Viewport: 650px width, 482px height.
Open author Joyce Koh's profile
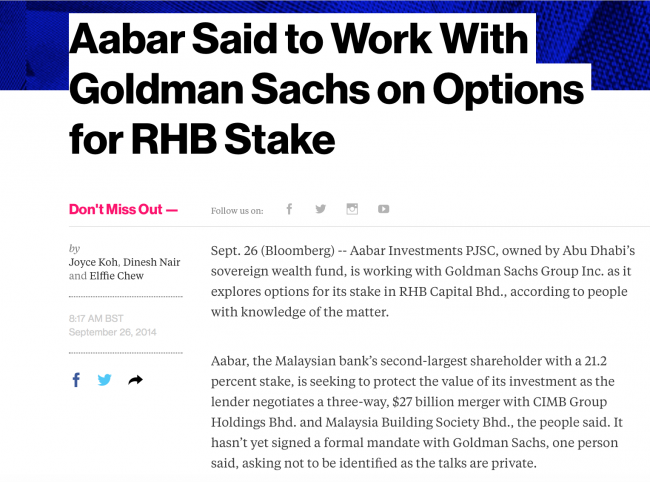[93, 262]
